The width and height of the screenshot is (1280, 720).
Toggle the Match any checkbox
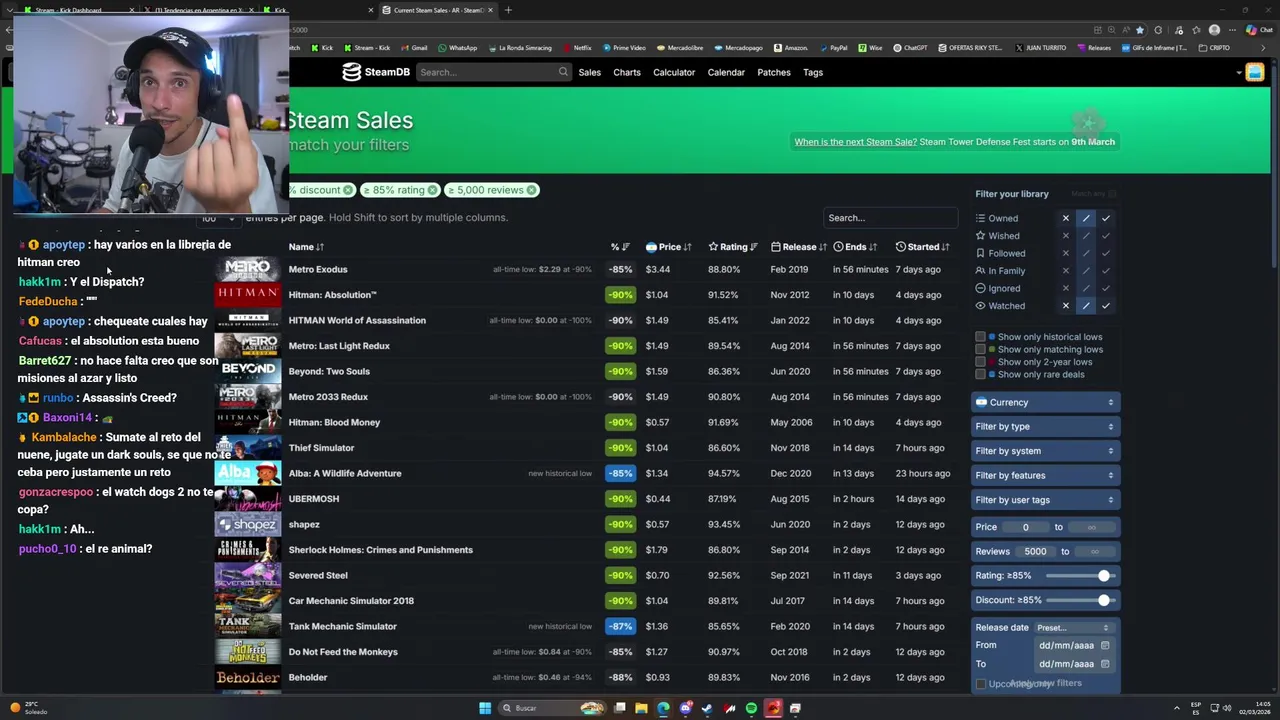point(1112,194)
